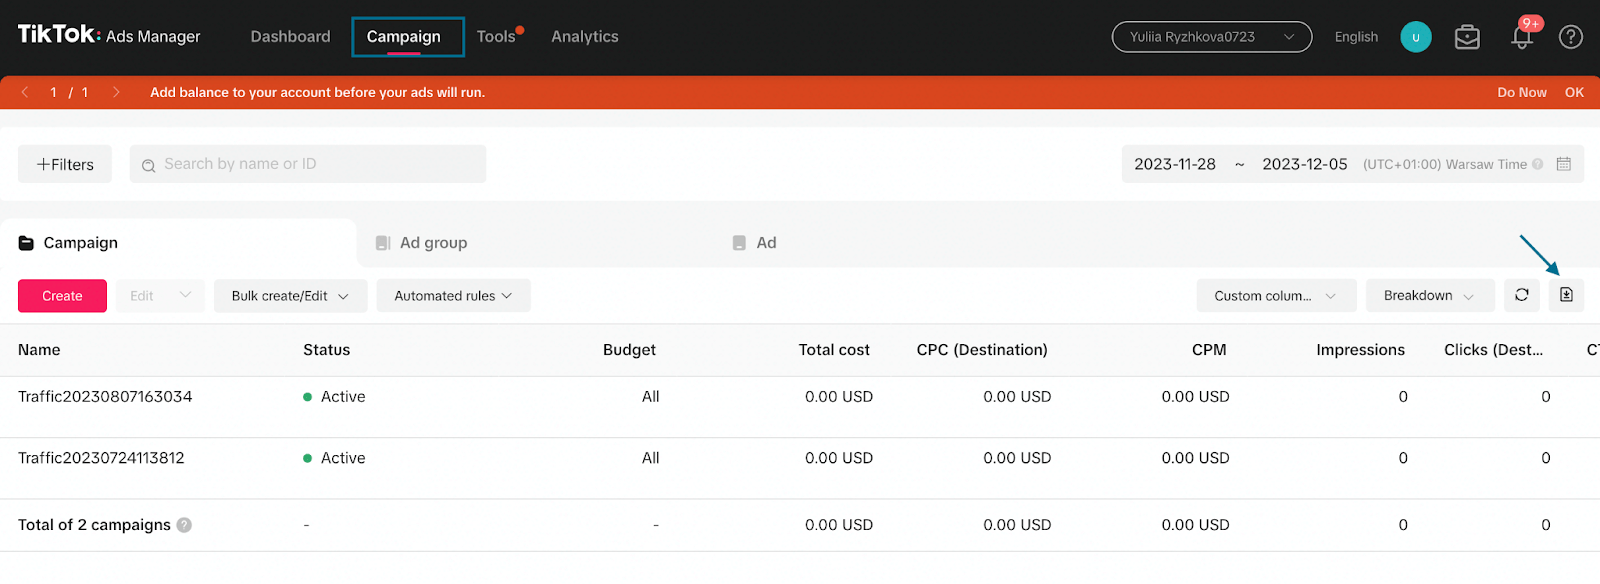Open the Filters button
Screen dimensions: 1600x584
(x=65, y=164)
